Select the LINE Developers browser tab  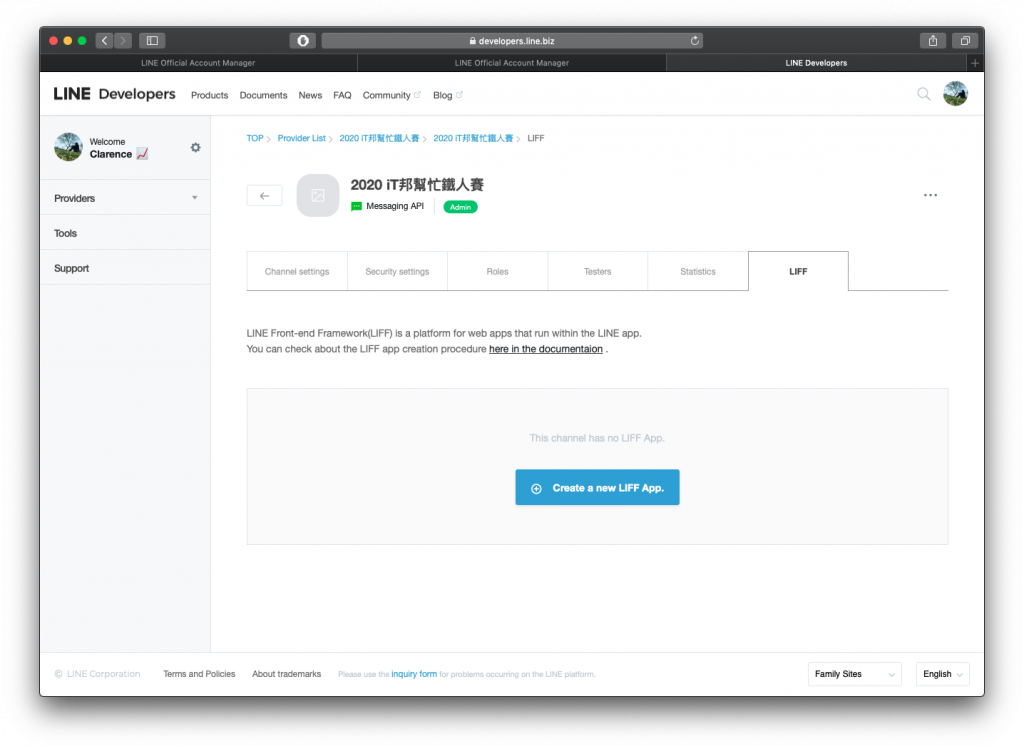click(816, 63)
